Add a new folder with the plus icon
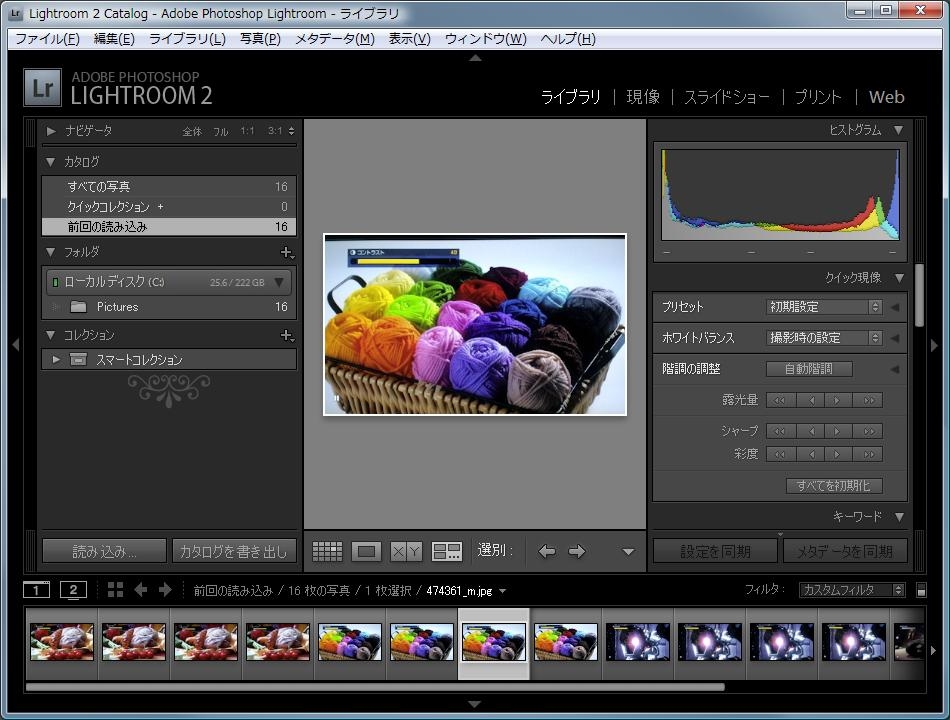The width and height of the screenshot is (950, 720). 286,253
